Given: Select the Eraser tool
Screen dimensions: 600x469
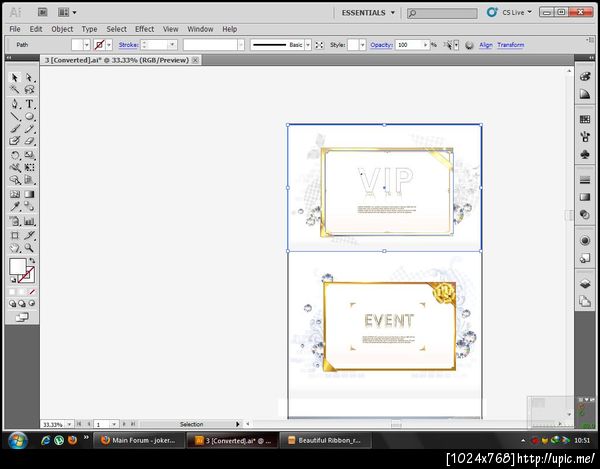Looking at the screenshot, I should pyautogui.click(x=29, y=141).
